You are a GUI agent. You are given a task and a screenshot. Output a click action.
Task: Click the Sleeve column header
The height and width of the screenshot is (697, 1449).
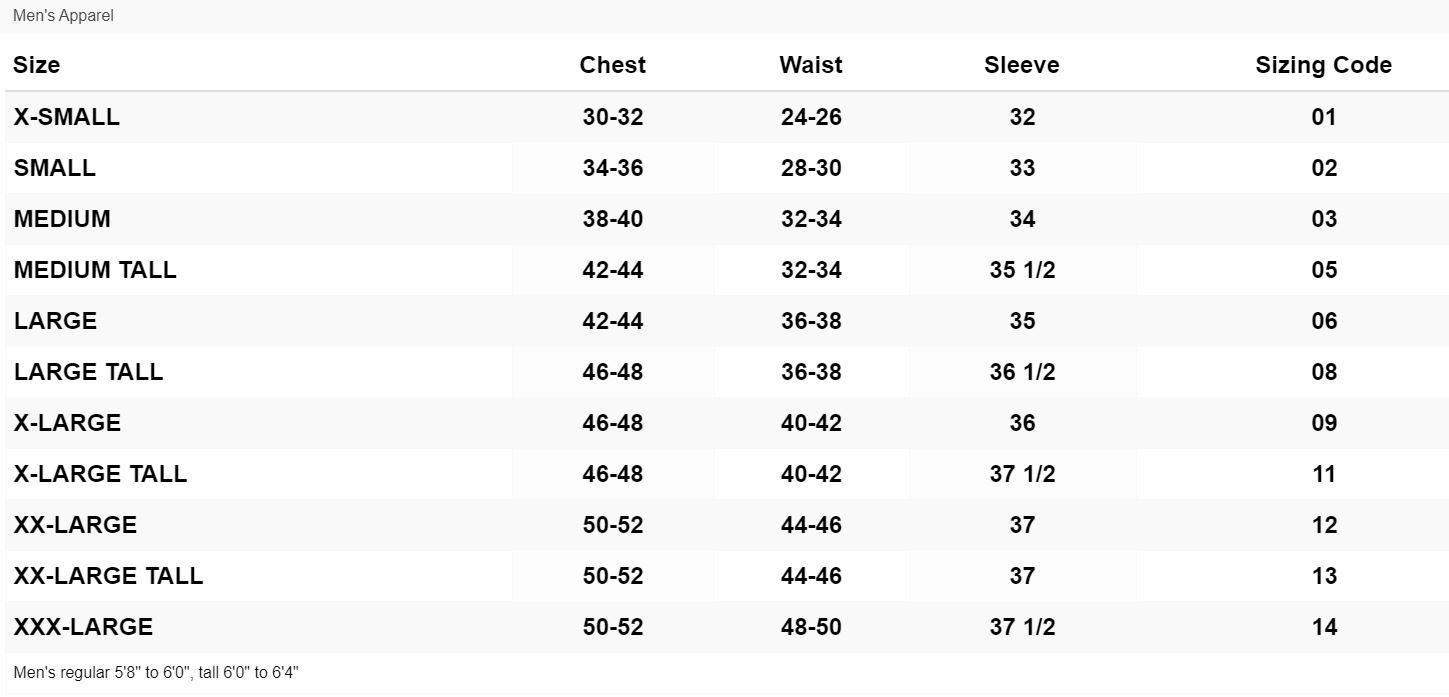[x=1021, y=65]
